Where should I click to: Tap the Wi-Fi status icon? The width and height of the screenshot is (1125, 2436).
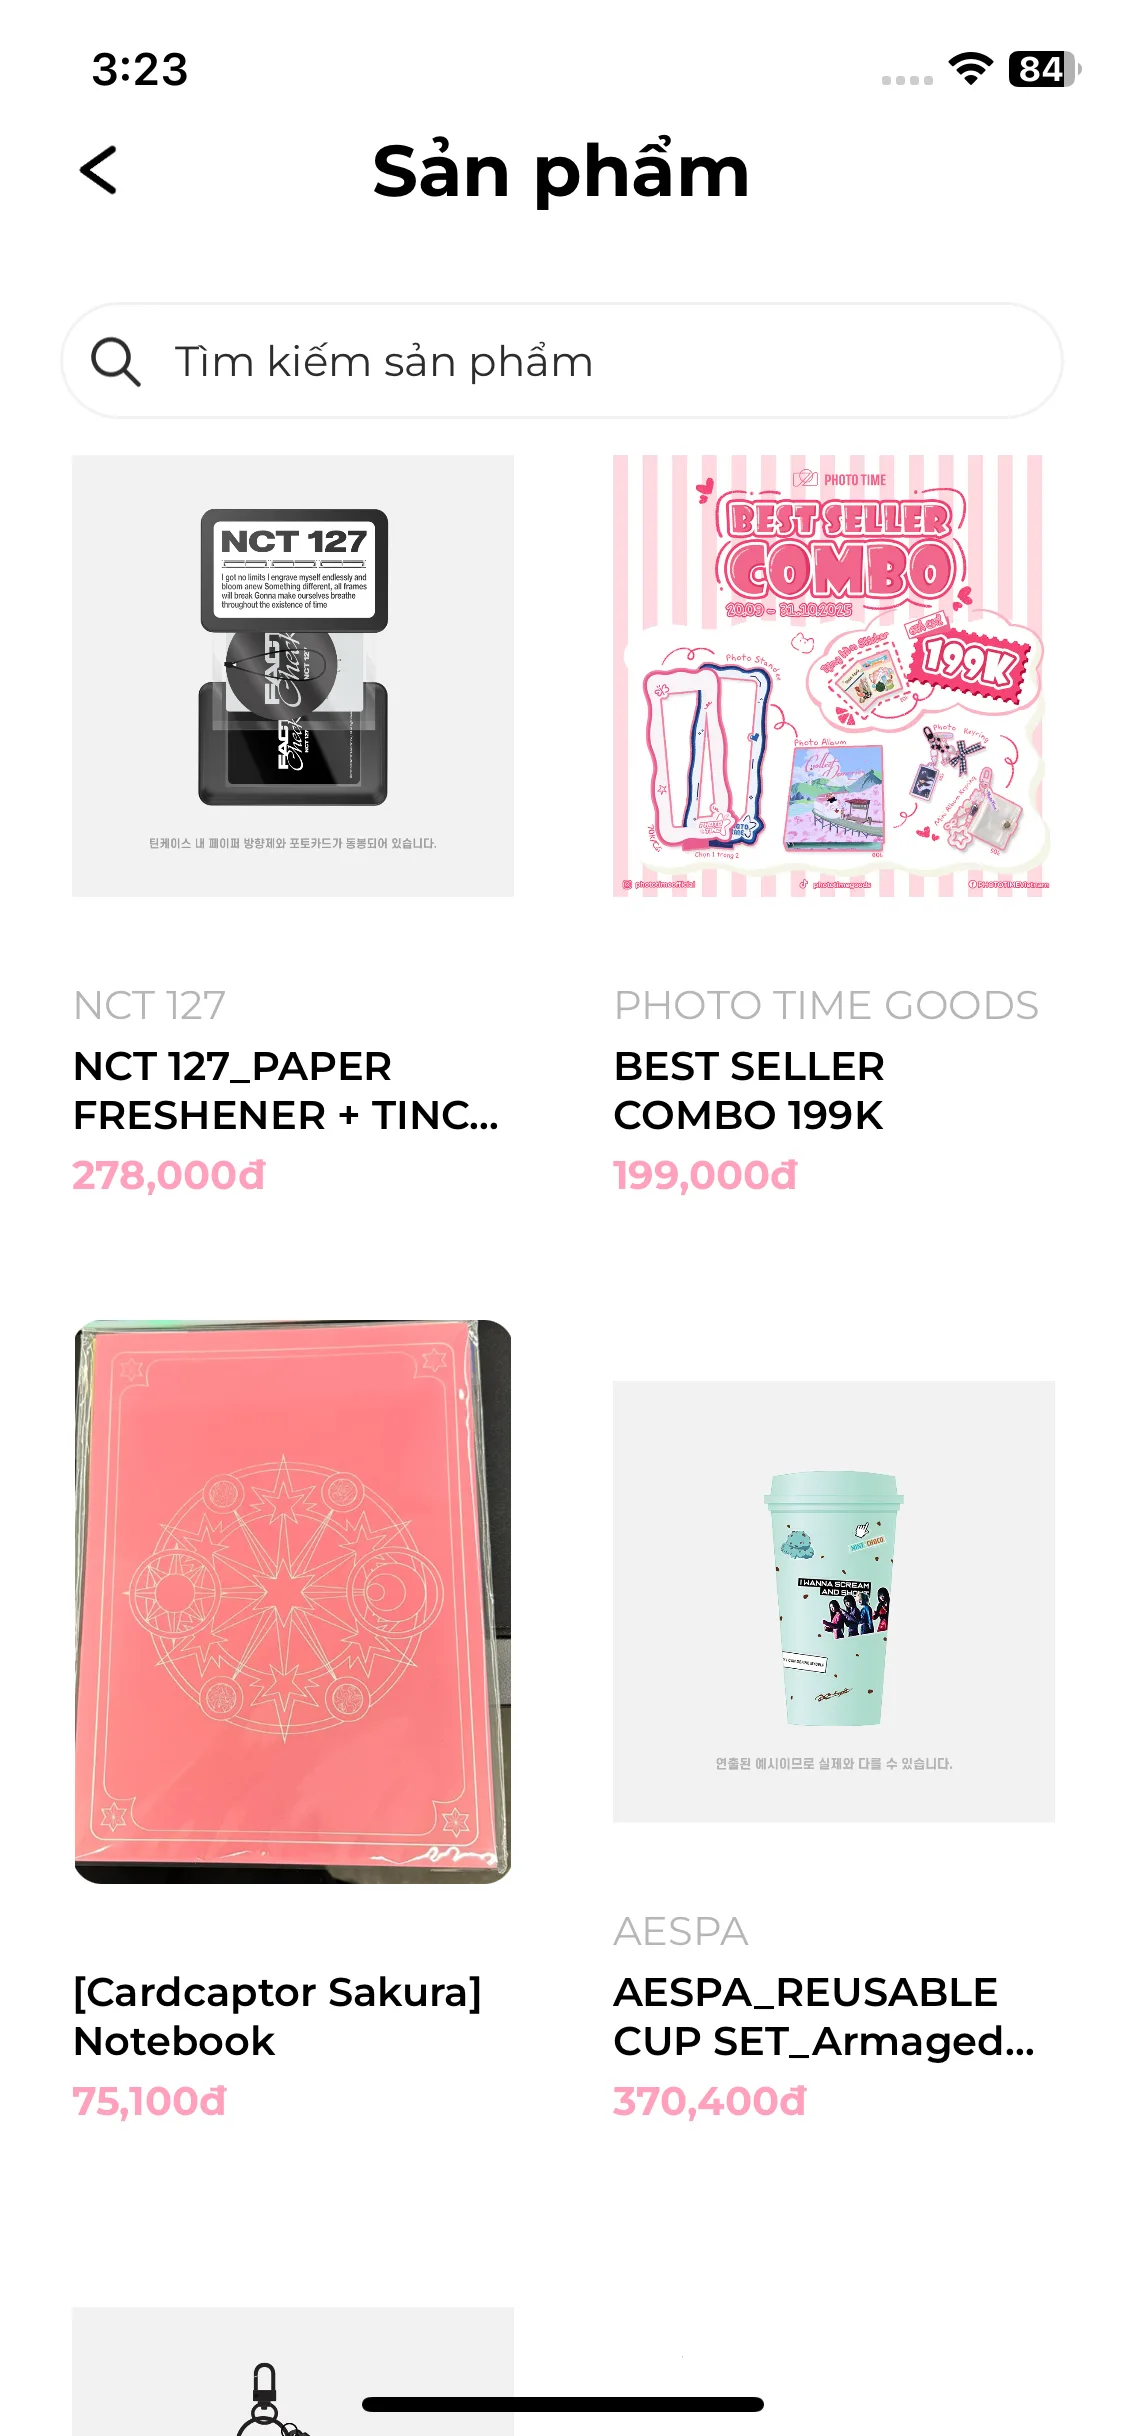pos(970,69)
